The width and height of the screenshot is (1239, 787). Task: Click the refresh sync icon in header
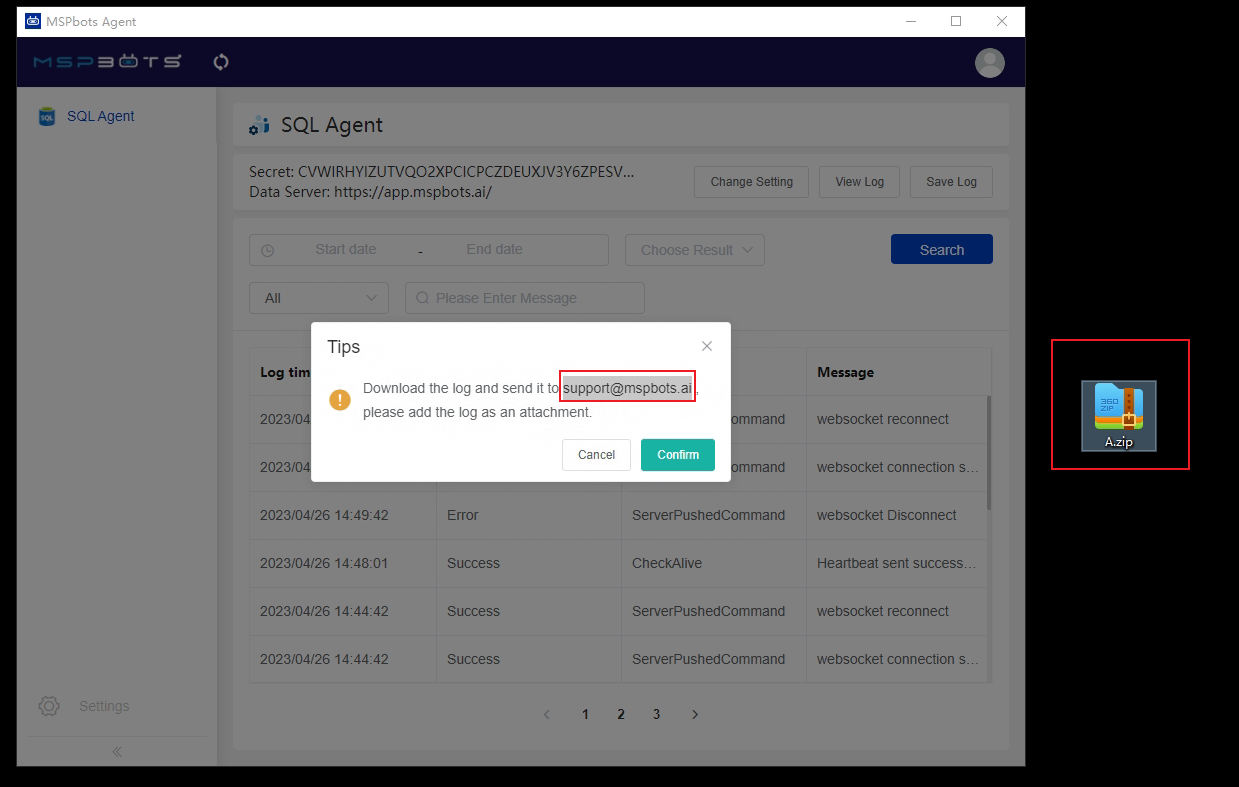[221, 62]
